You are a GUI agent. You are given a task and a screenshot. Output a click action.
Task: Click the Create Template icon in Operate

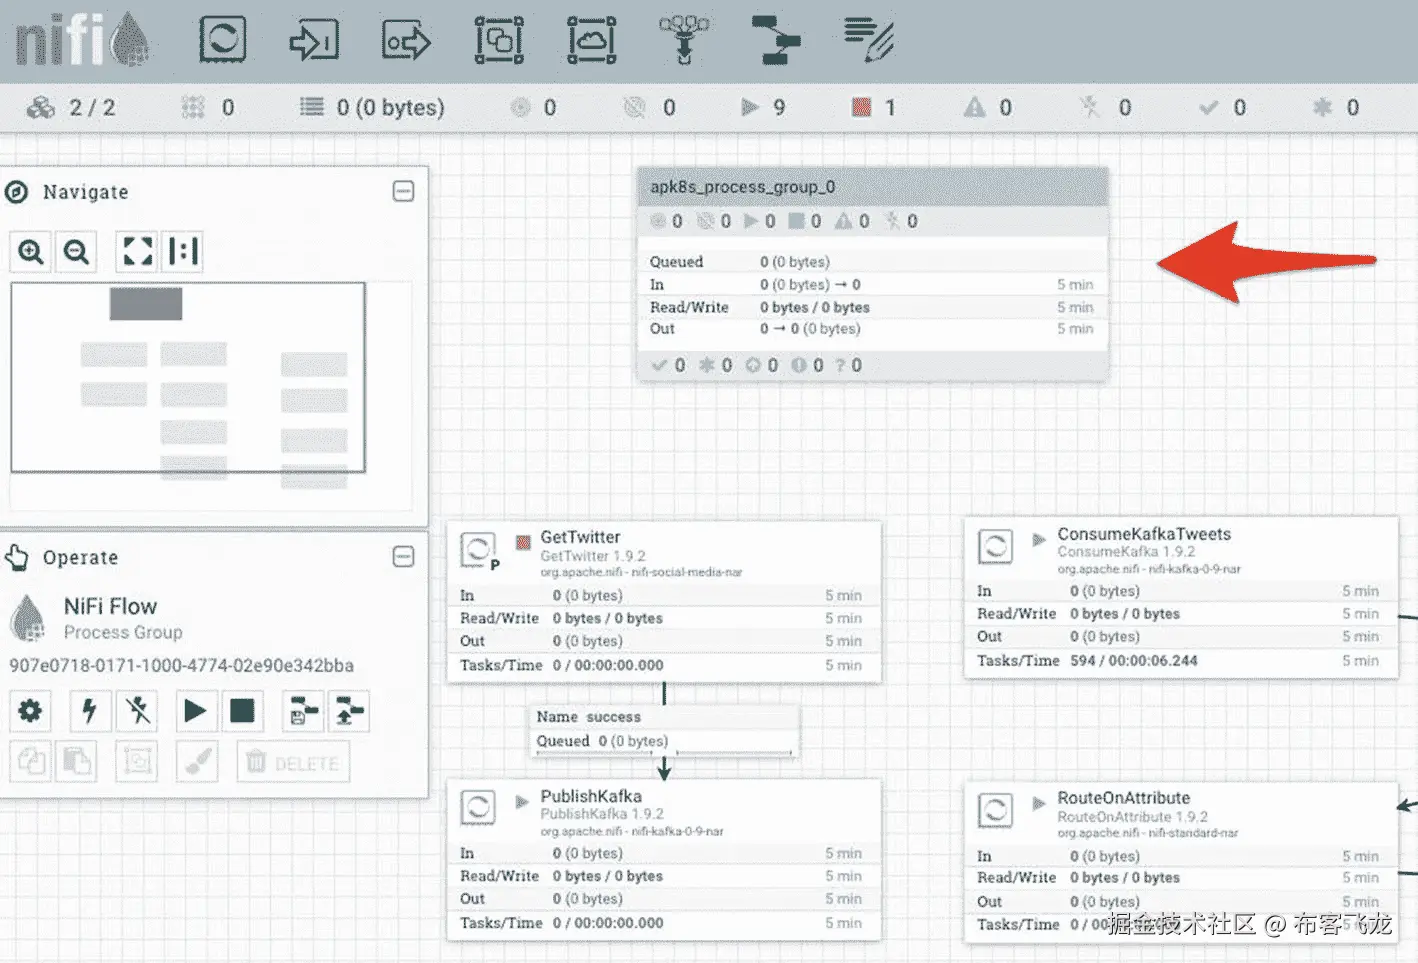pyautogui.click(x=303, y=711)
